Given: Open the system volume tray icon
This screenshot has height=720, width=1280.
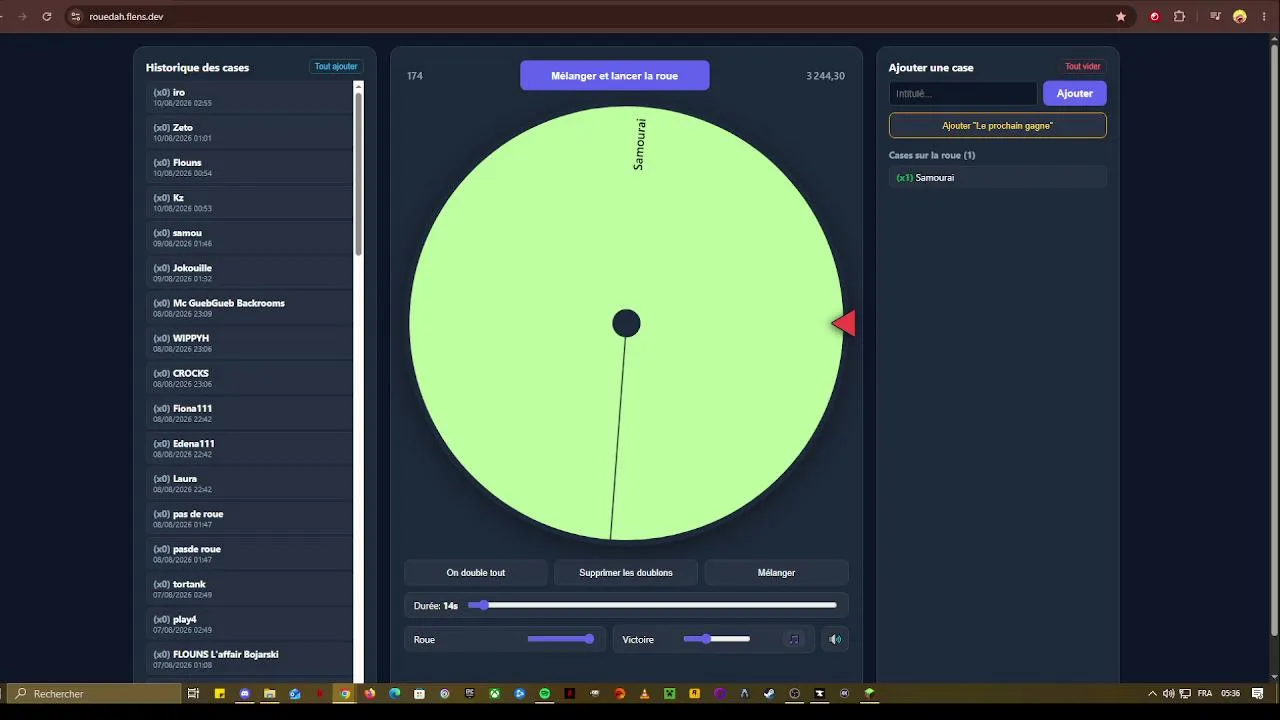Looking at the screenshot, I should pos(1169,693).
